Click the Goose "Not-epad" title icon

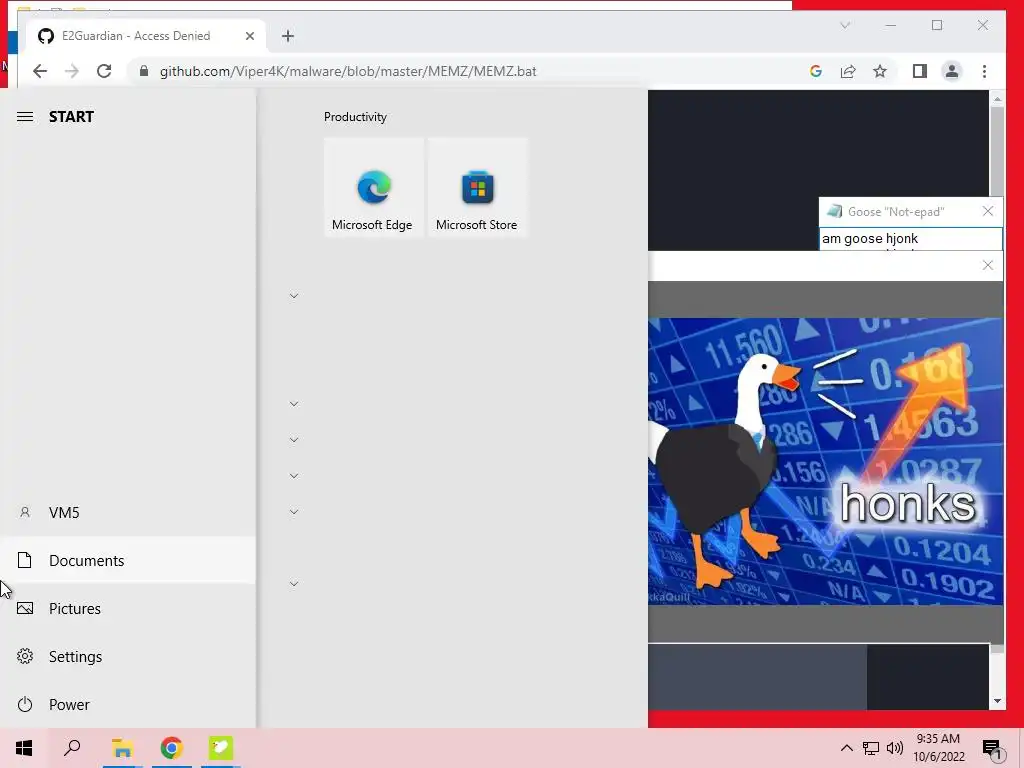pyautogui.click(x=834, y=211)
